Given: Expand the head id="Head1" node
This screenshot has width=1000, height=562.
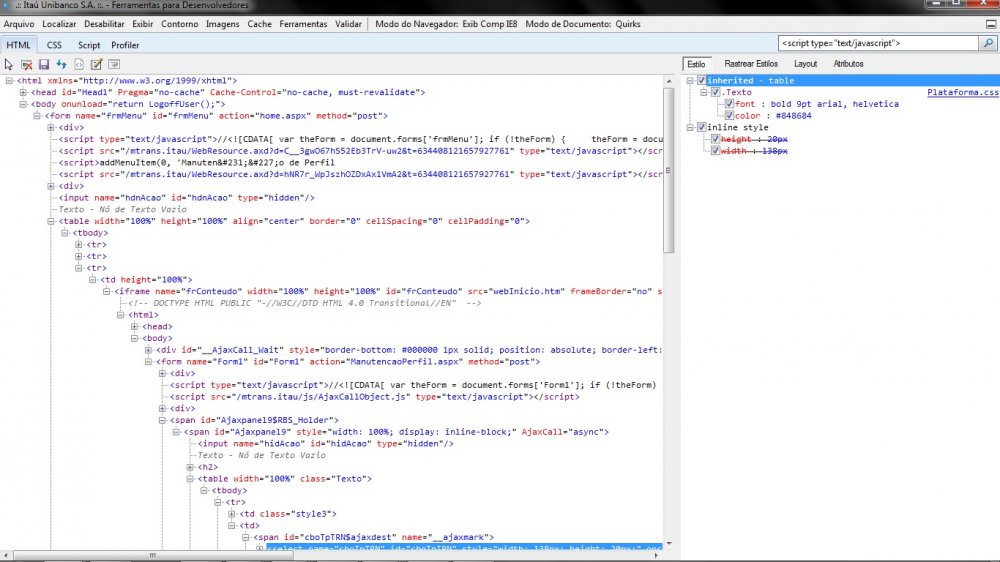Looking at the screenshot, I should point(24,92).
